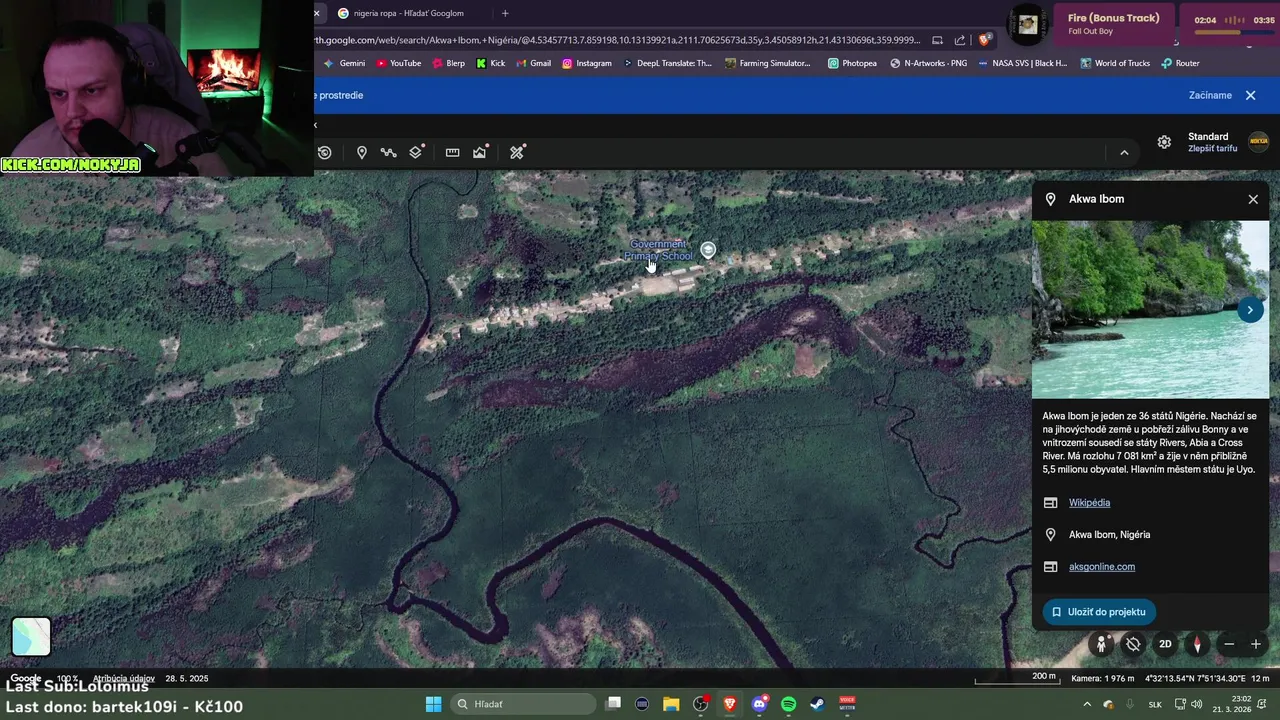Image resolution: width=1280 pixels, height=720 pixels.
Task: Open the Farming Simulator bookmark
Action: coord(768,63)
